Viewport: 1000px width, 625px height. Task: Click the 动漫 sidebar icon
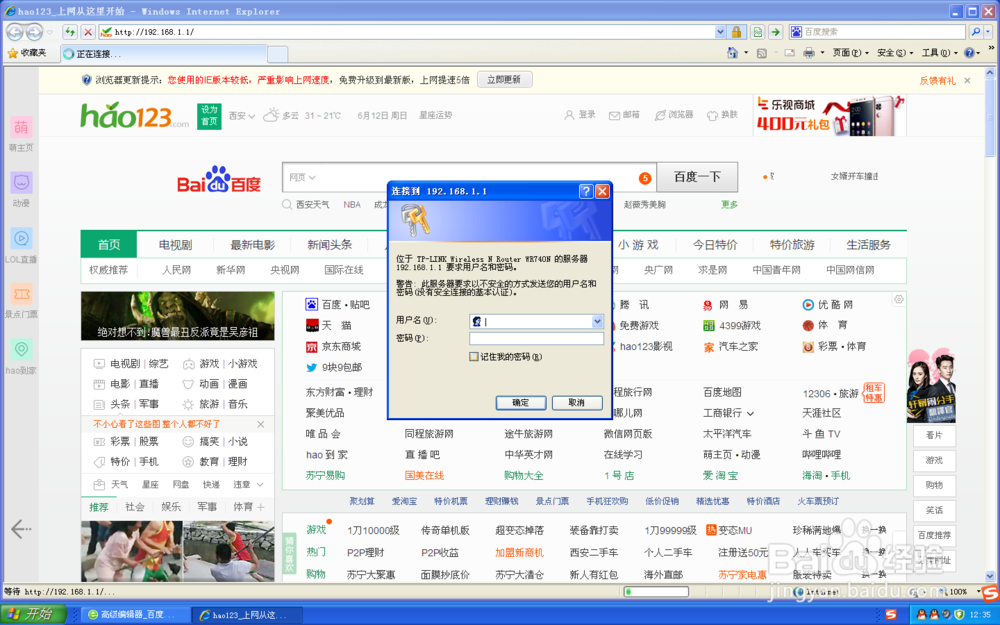tap(21, 183)
